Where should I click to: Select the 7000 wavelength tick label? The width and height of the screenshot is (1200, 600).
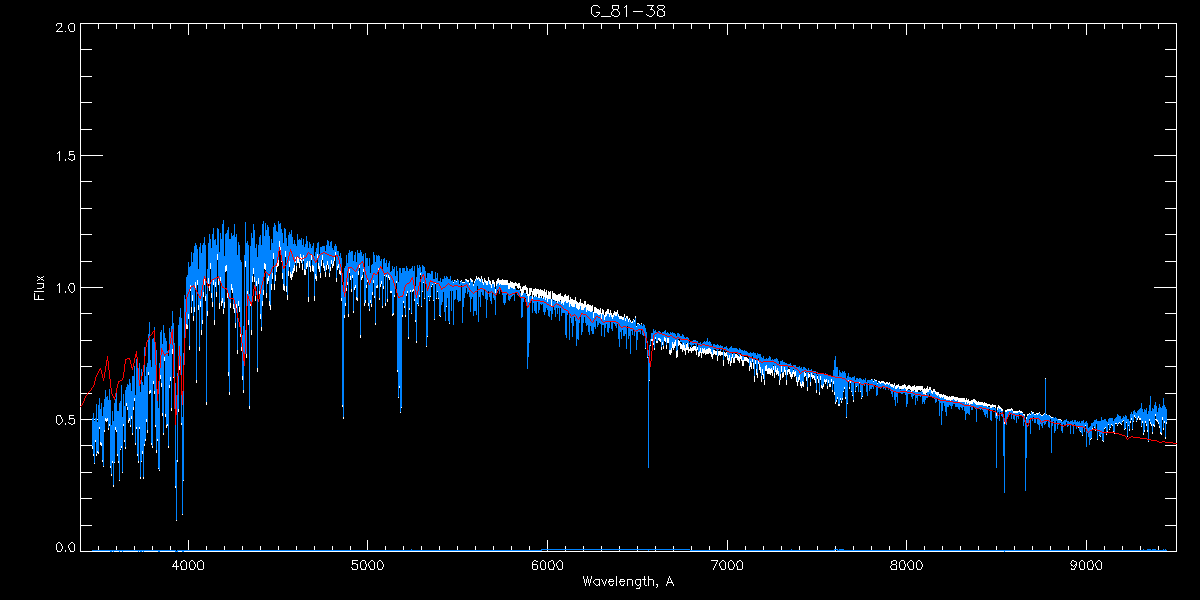[727, 565]
